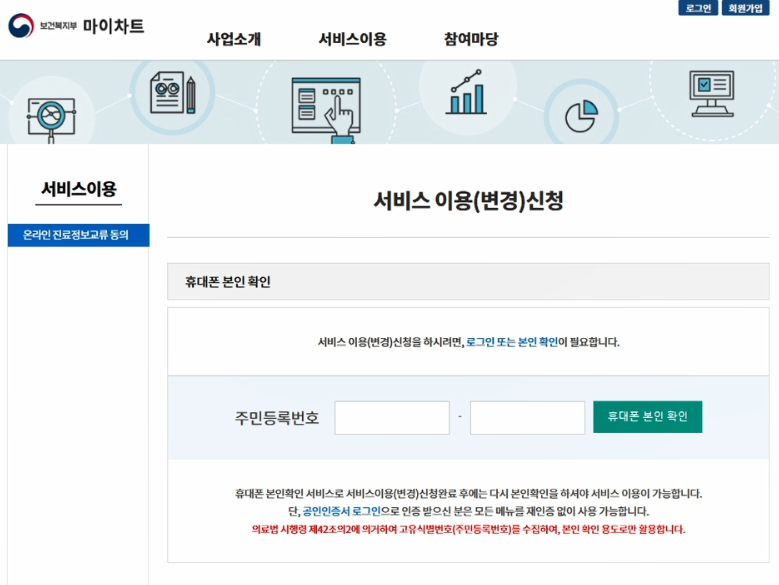Screen dimensions: 779x585
Task: Click the 마이차트 logo emblem
Action: pyautogui.click(x=21, y=26)
